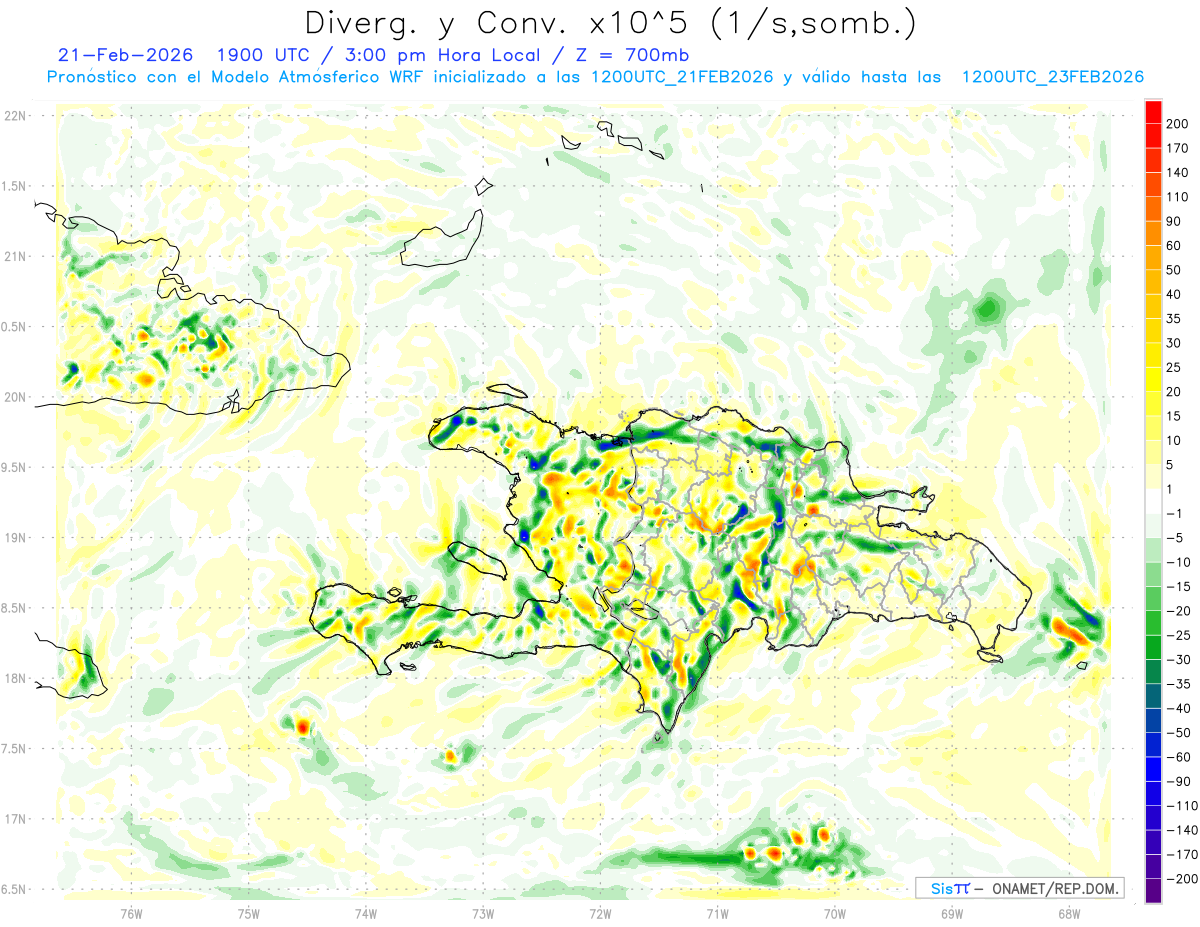Viewport: 1200px width, 927px height.
Task: Click the valid-until time '1200UTC_23FEB2026'
Action: [1052, 77]
